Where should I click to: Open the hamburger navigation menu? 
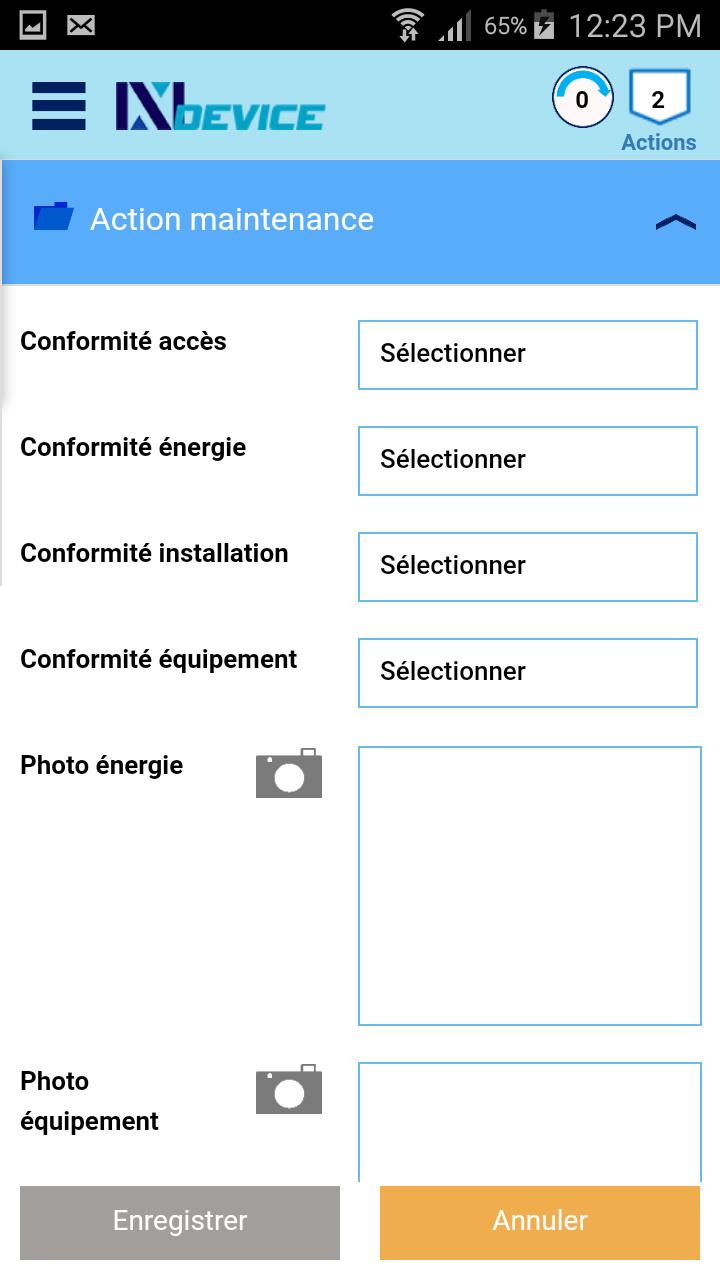(58, 106)
